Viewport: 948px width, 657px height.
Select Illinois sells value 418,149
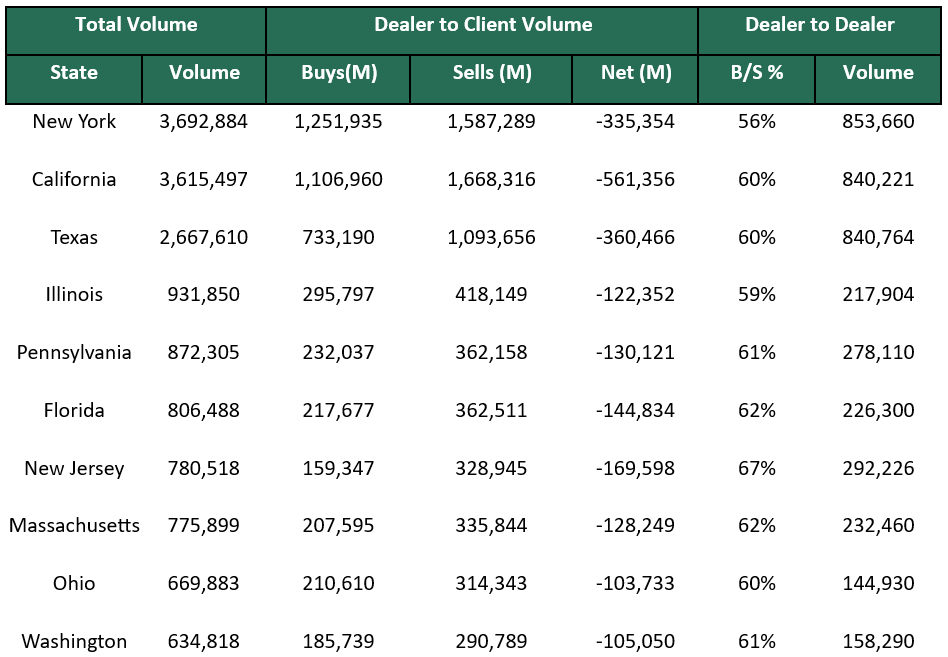pyautogui.click(x=492, y=295)
